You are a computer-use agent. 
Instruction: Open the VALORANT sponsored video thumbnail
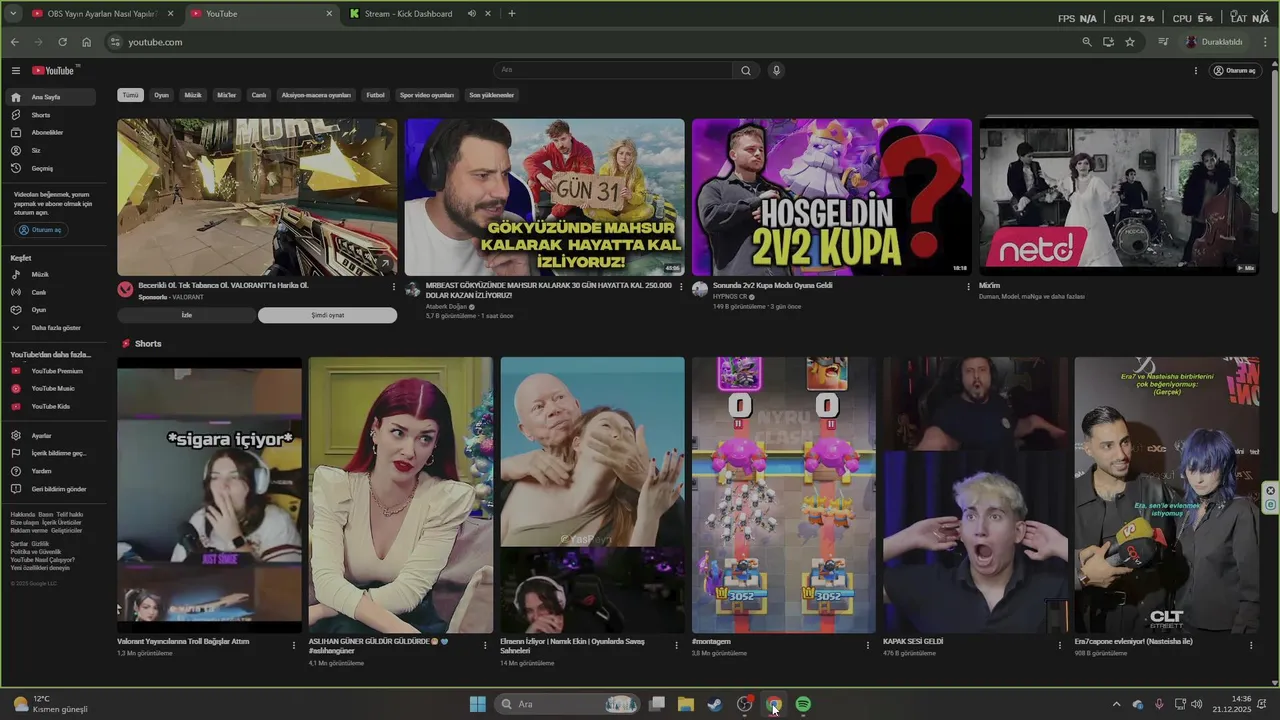(257, 197)
